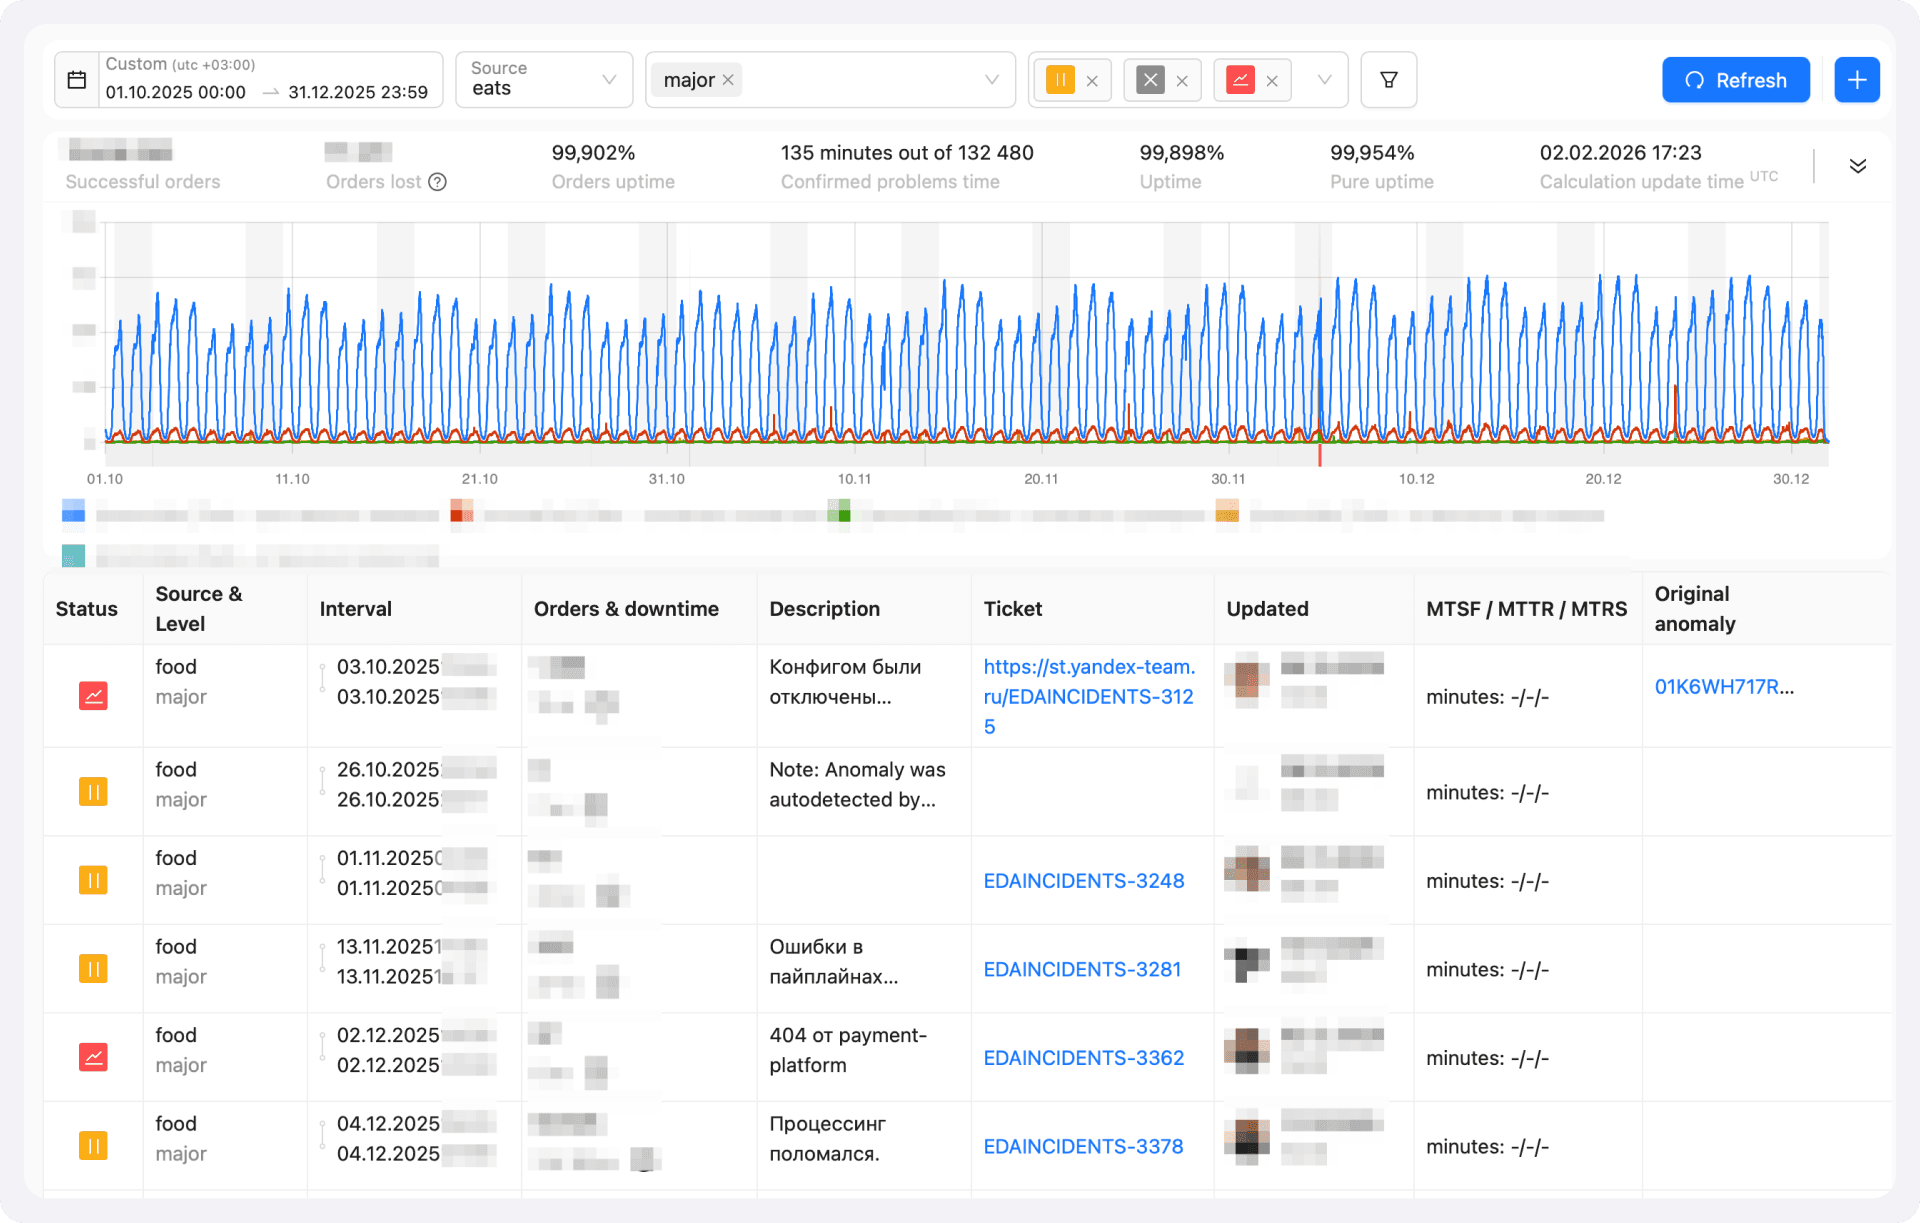Click the blue plus add button
This screenshot has height=1223, width=1920.
click(x=1856, y=80)
